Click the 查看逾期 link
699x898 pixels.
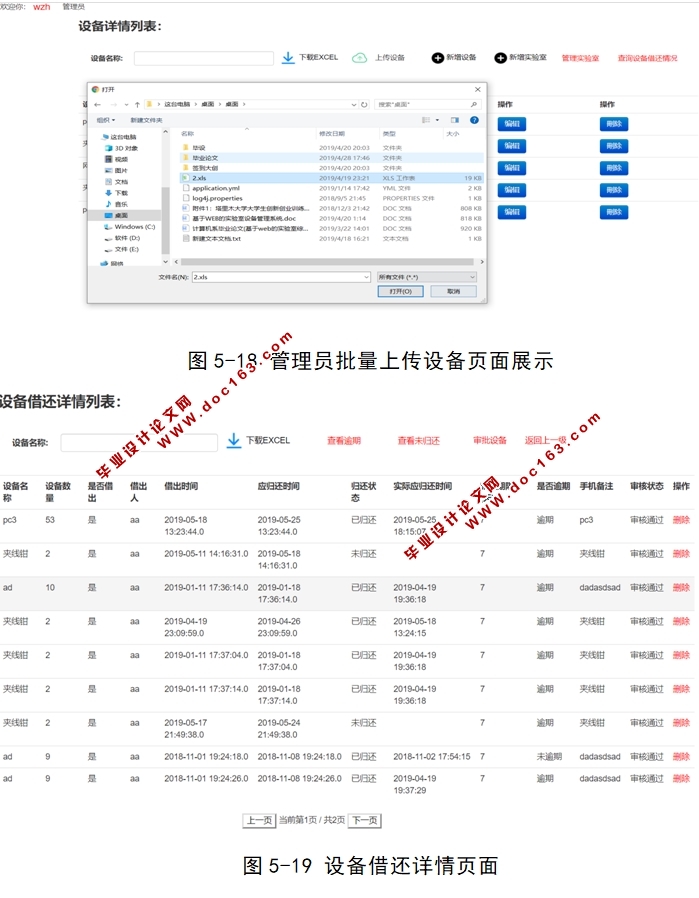(344, 440)
